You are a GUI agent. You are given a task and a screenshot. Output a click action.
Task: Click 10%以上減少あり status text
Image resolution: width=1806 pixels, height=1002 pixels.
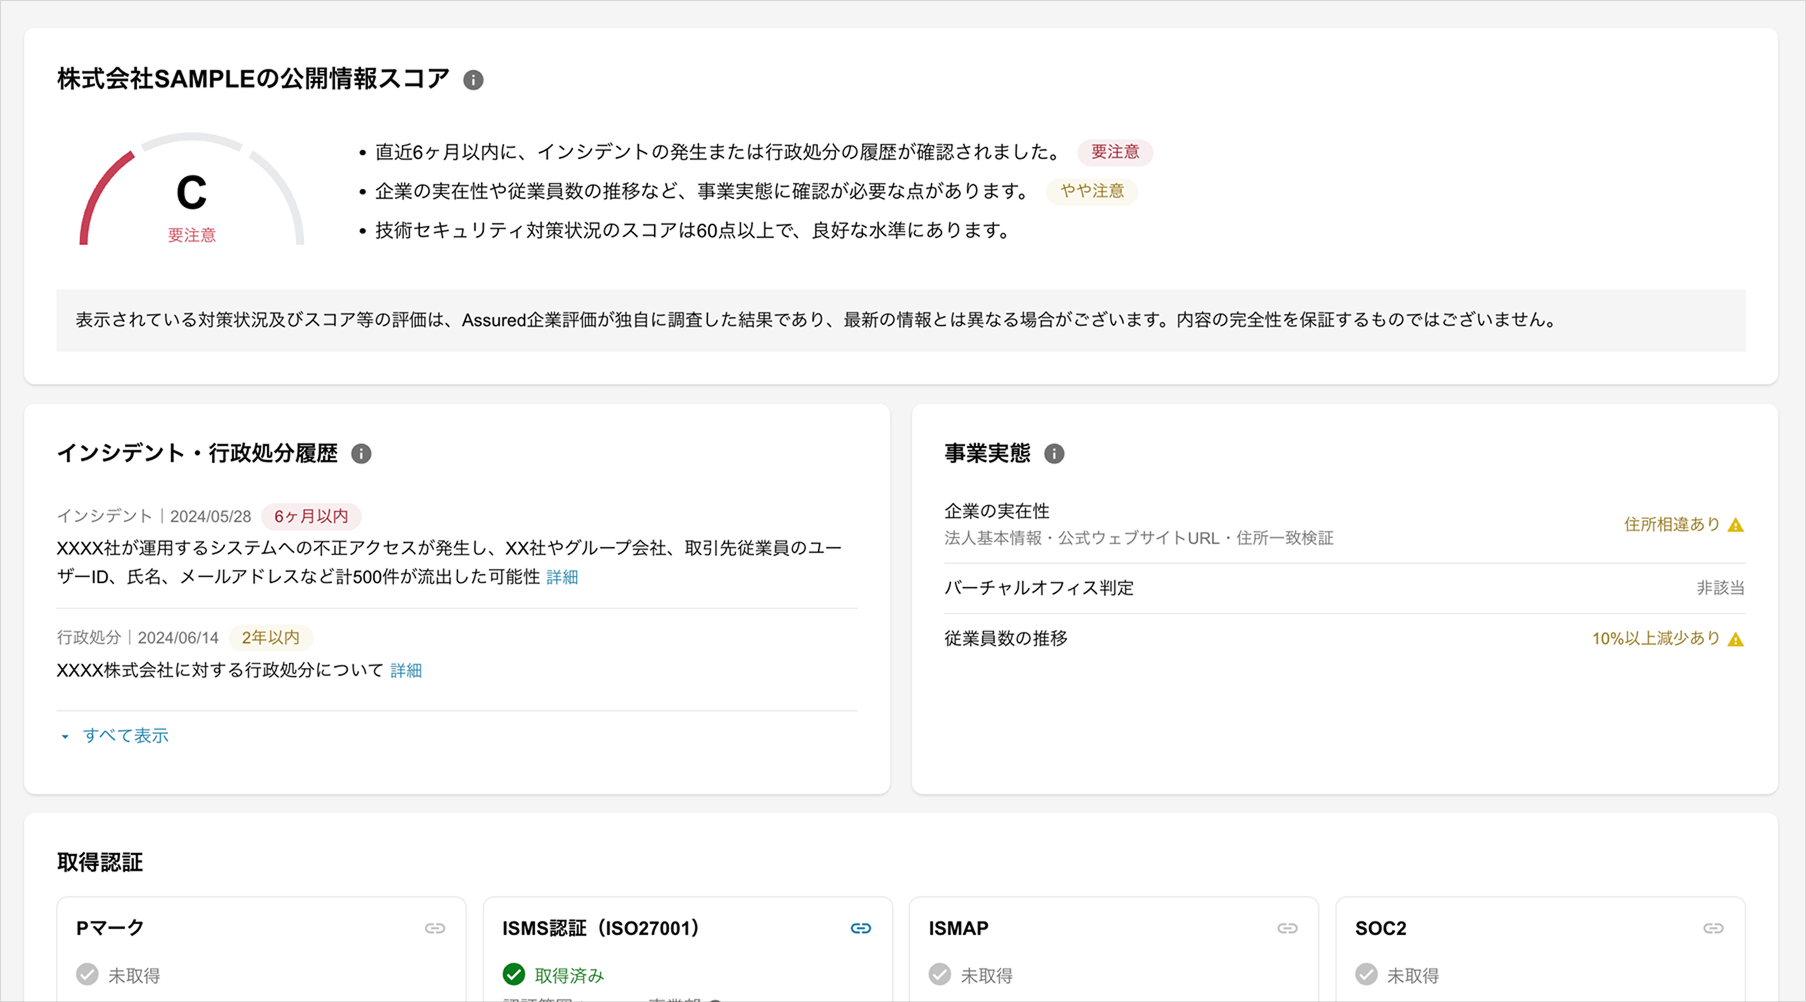pos(1656,639)
